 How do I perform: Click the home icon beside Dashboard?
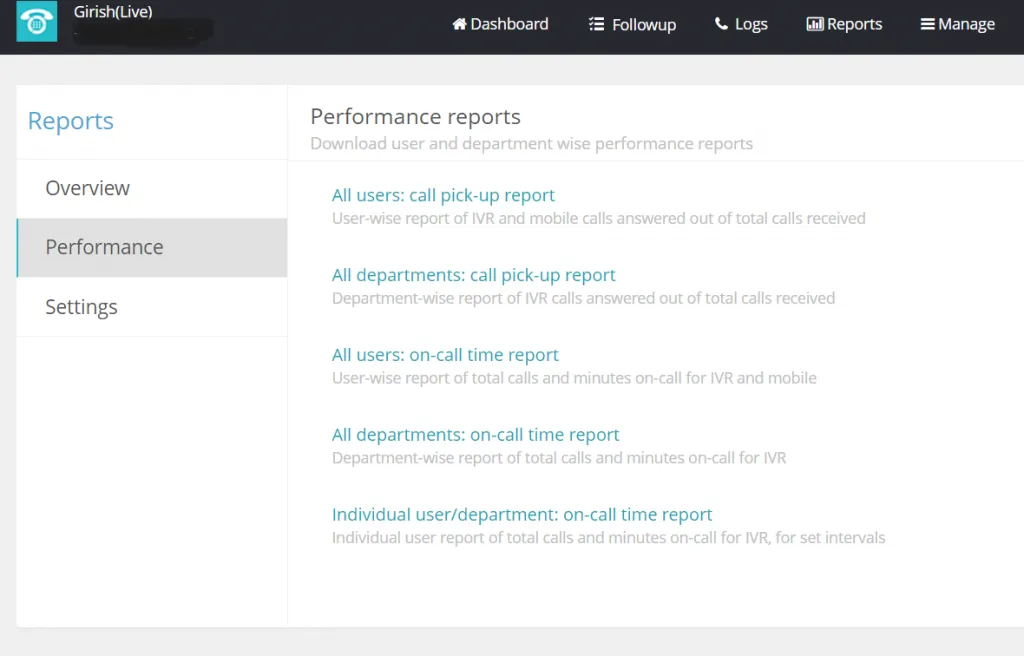tap(459, 24)
